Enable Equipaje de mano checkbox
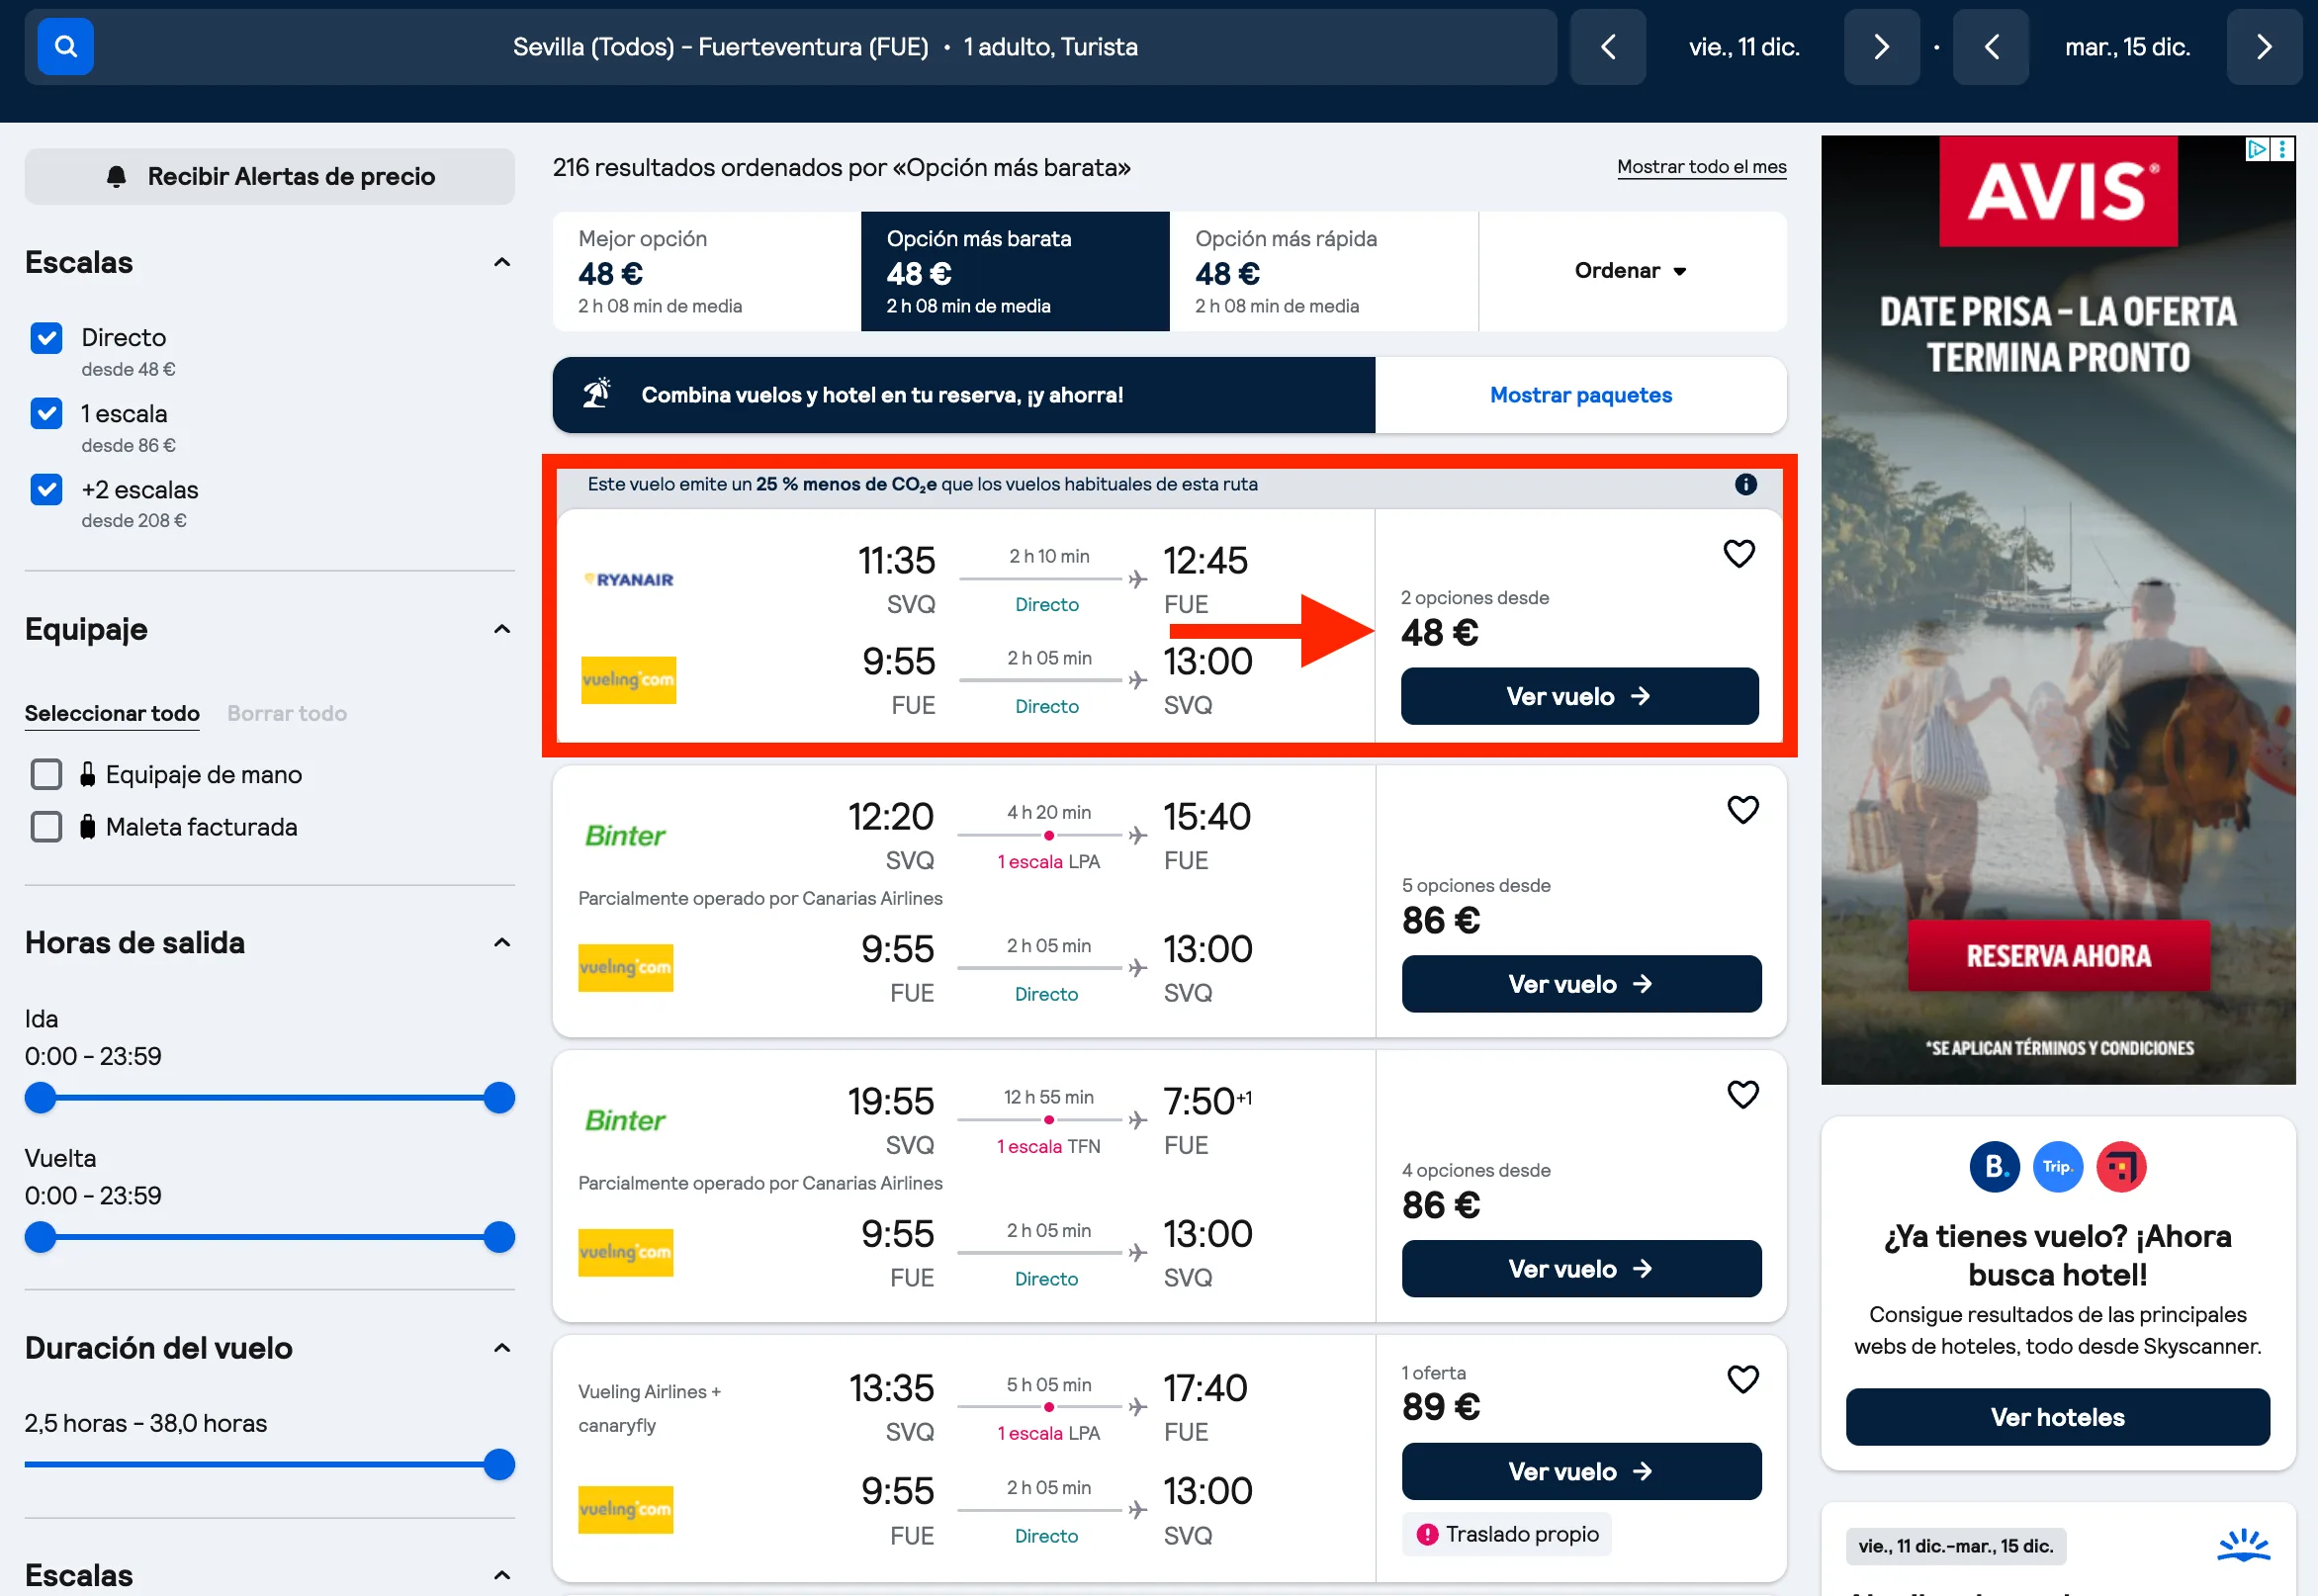Image resolution: width=2318 pixels, height=1596 pixels. pyautogui.click(x=46, y=774)
